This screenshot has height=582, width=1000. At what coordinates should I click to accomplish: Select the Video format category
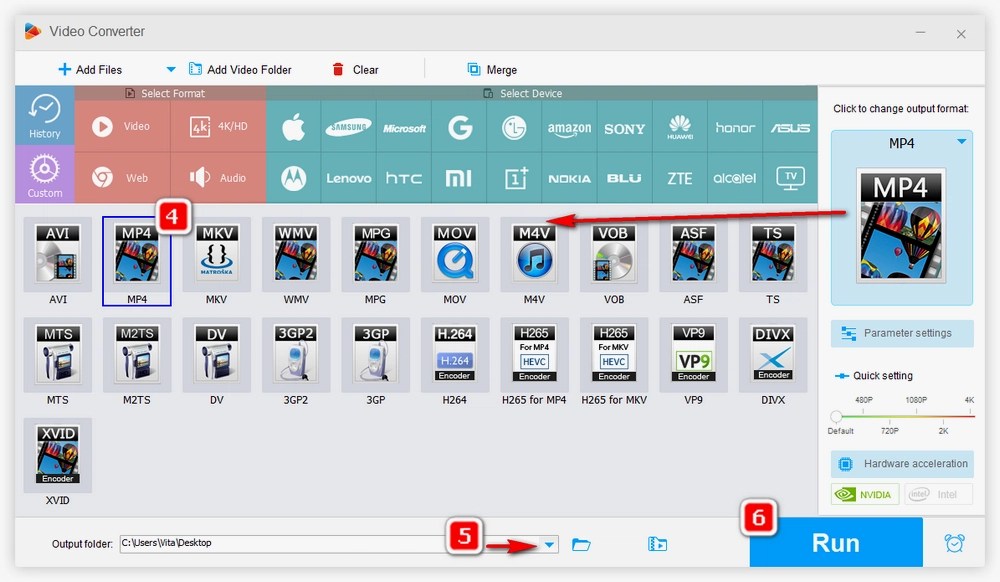(x=122, y=126)
